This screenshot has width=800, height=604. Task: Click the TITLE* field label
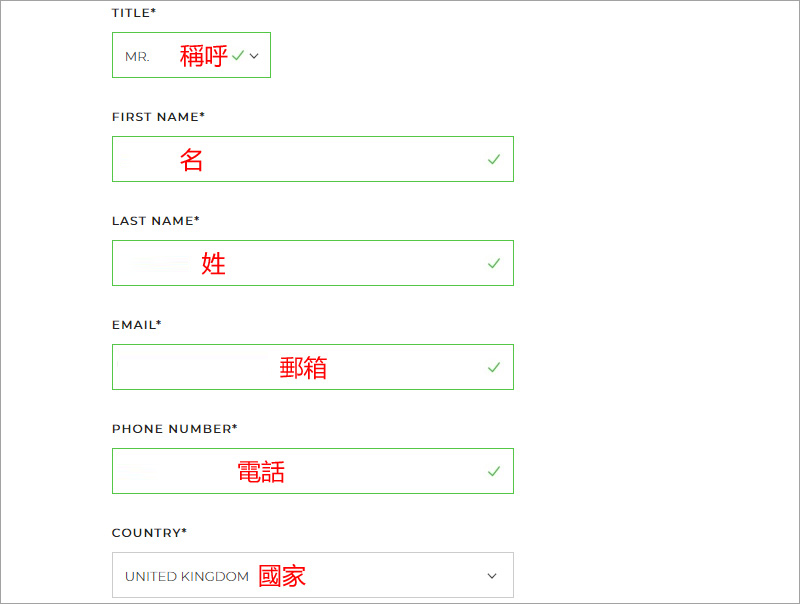point(134,13)
